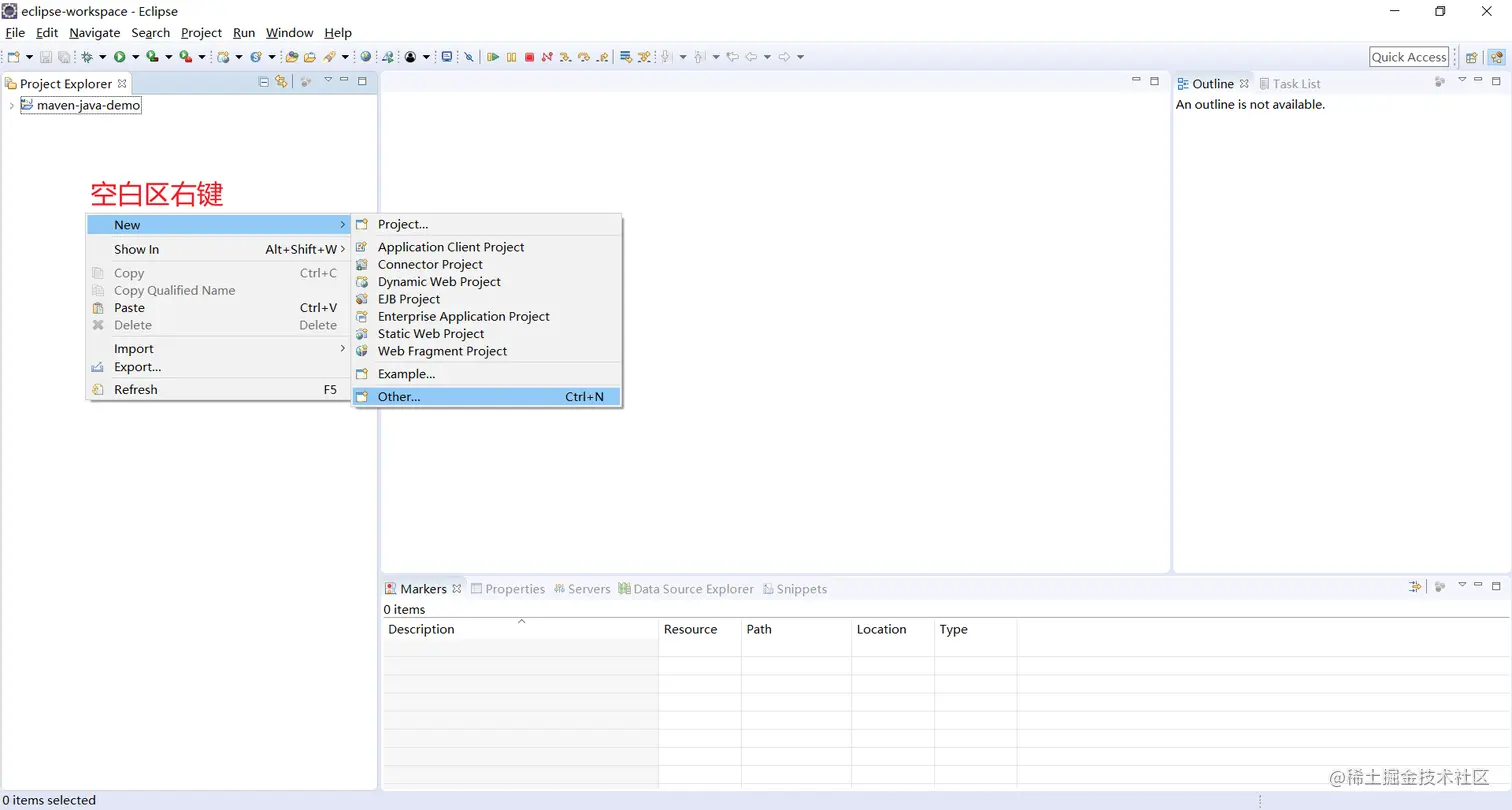This screenshot has height=810, width=1512.
Task: Click the Step Into debug icon
Action: click(565, 57)
